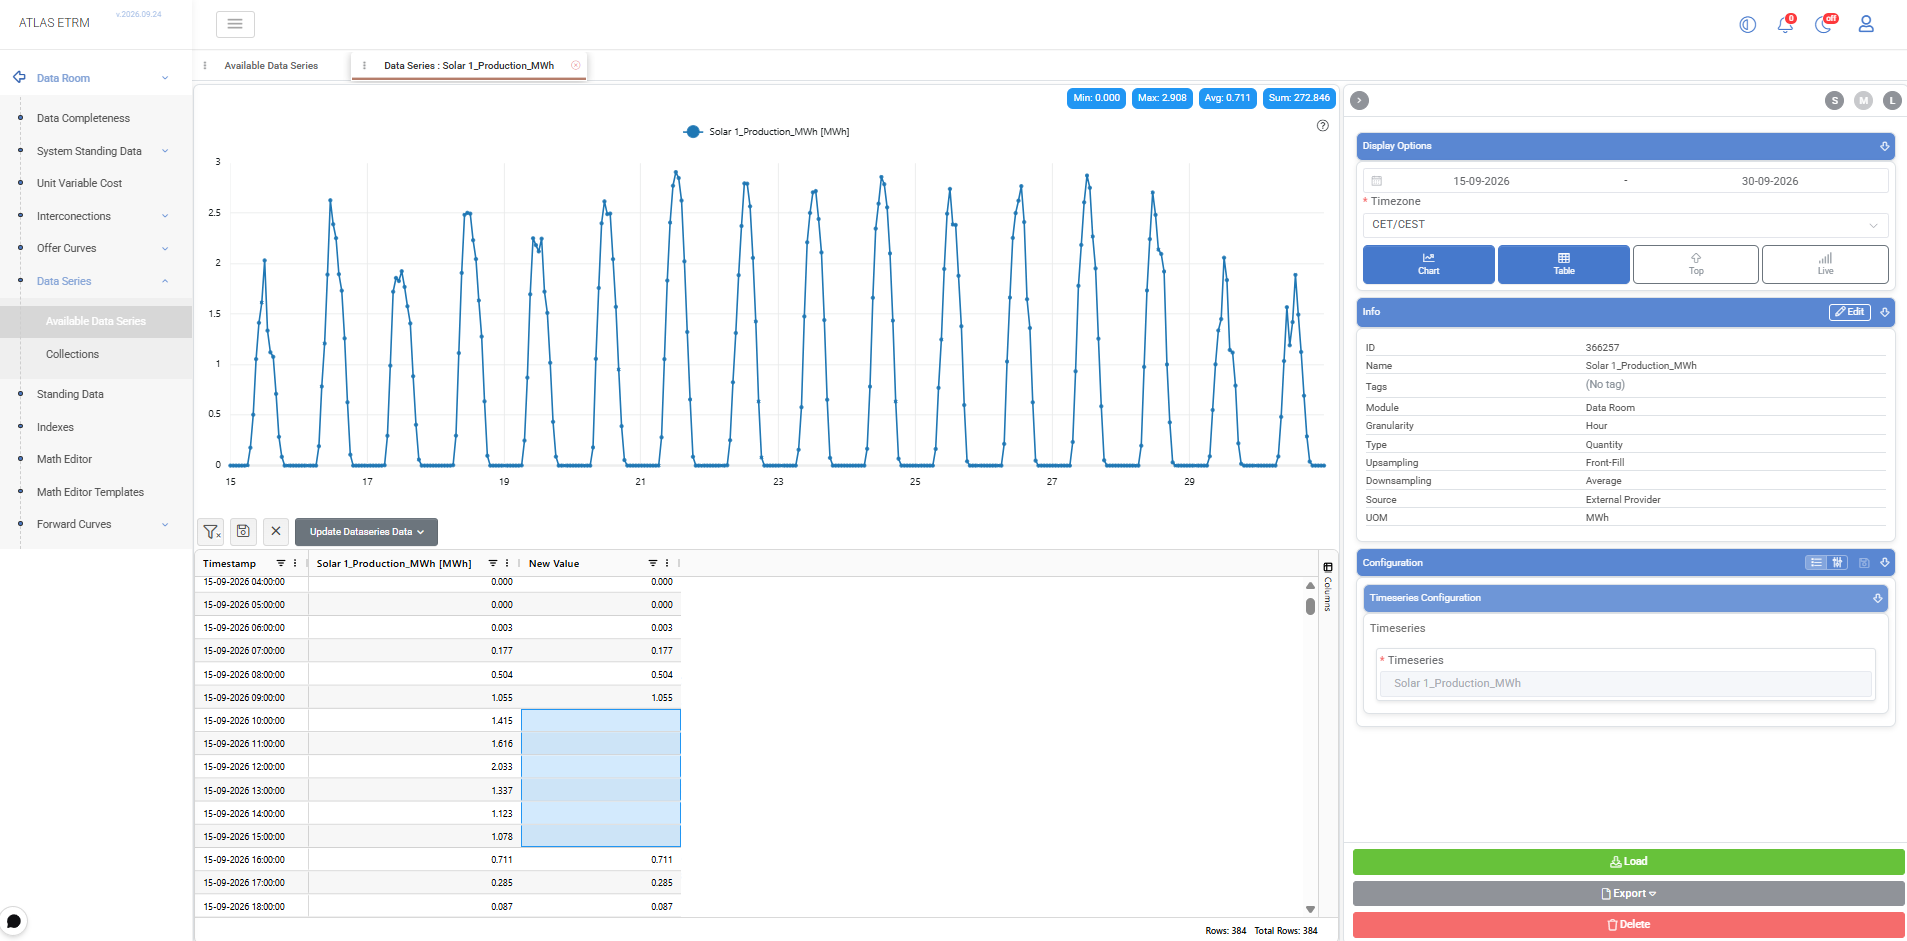Open the Timestamp column options menu

click(x=295, y=564)
